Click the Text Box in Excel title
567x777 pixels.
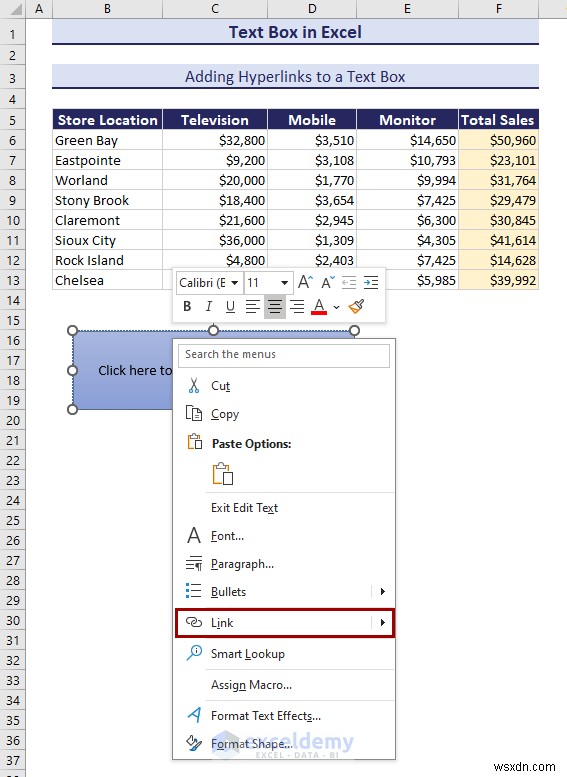[295, 32]
